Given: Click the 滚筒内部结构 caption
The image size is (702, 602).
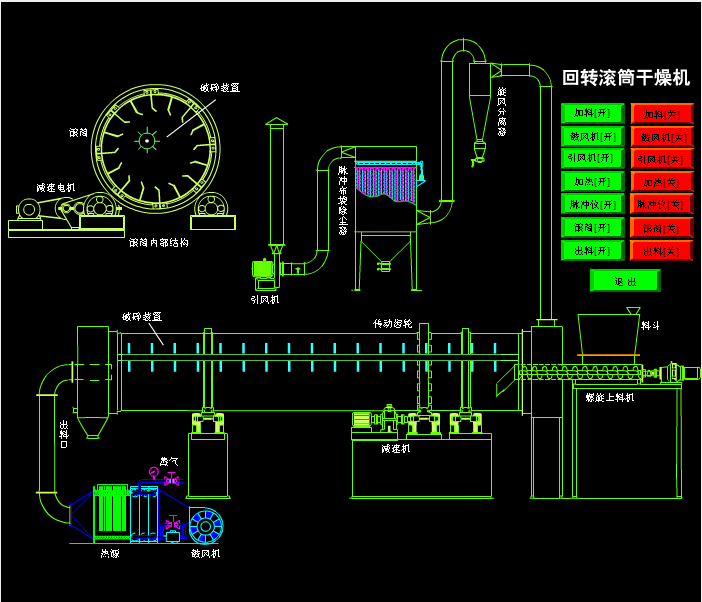Looking at the screenshot, I should (158, 243).
